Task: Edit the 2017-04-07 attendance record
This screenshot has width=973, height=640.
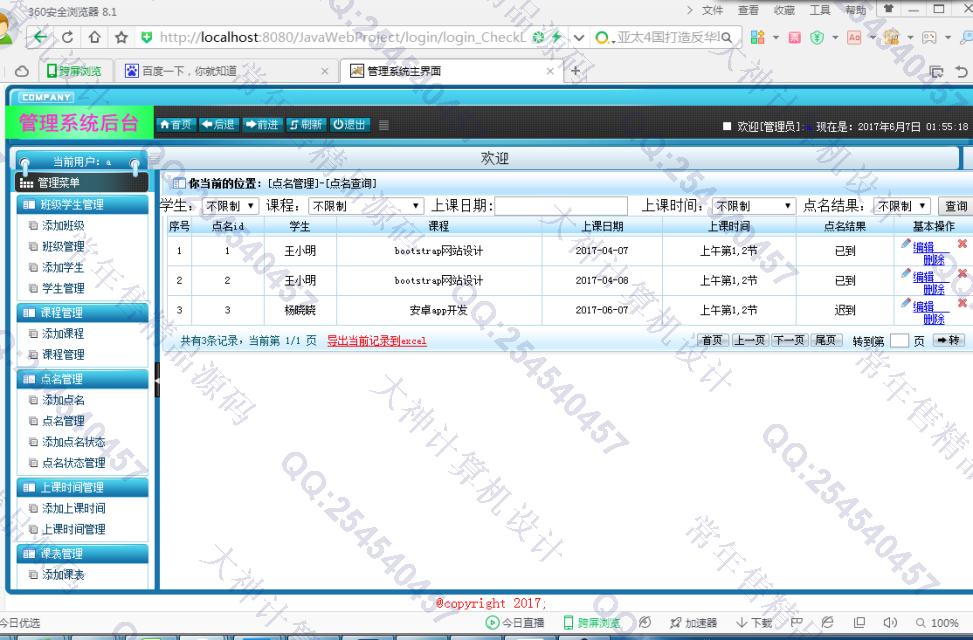Action: (923, 247)
